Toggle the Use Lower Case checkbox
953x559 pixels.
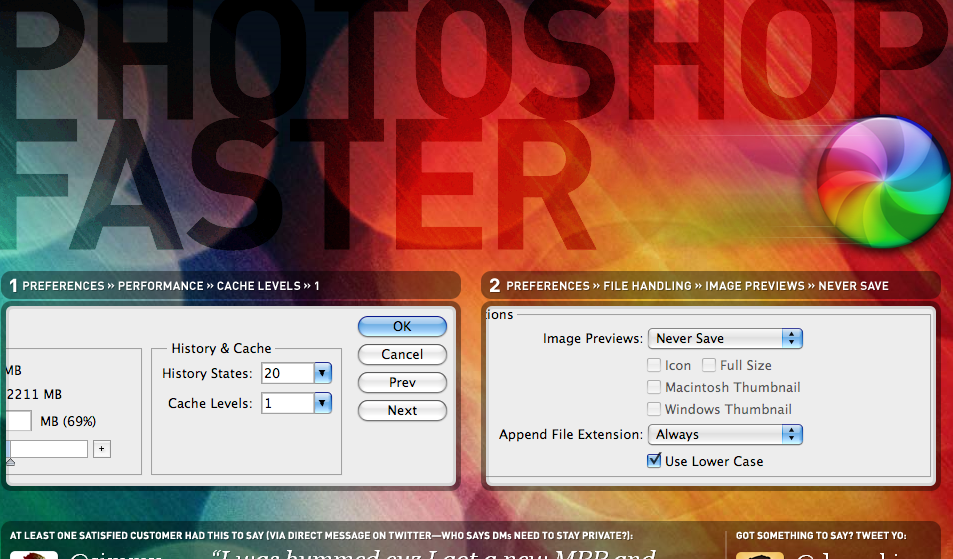[654, 461]
